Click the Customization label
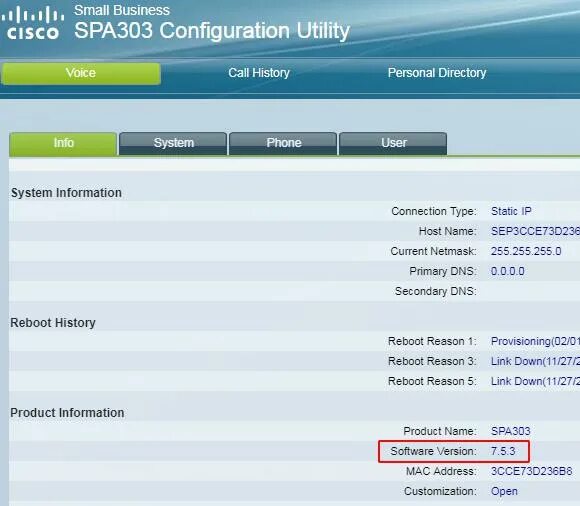Image resolution: width=580 pixels, height=506 pixels. pyautogui.click(x=440, y=491)
